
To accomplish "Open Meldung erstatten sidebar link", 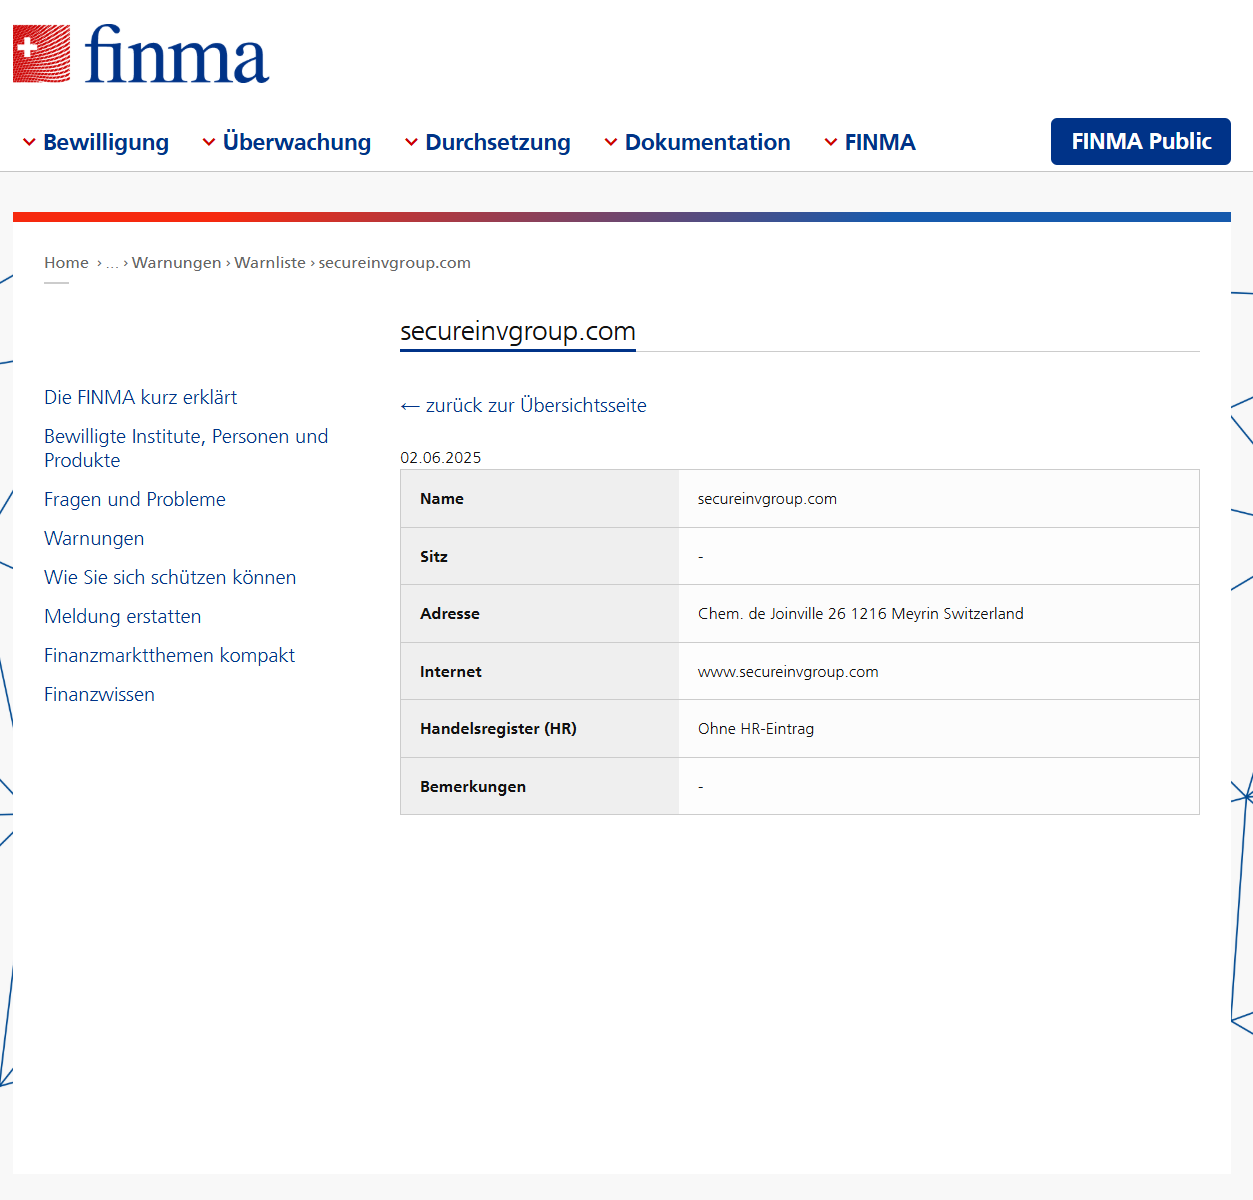I will point(123,616).
